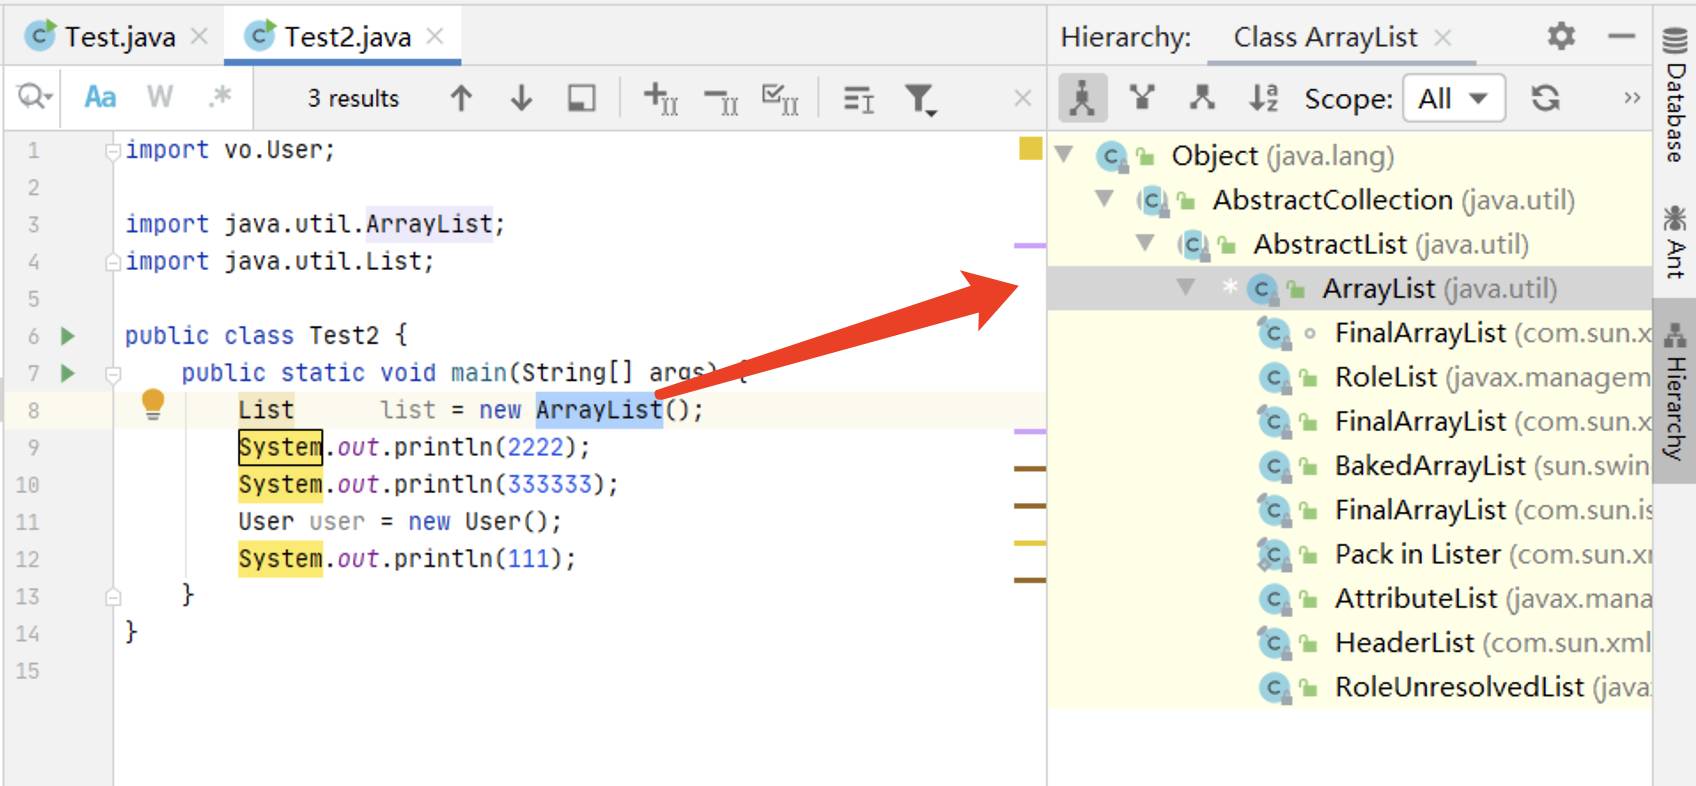Click line number 11 in gutter
The image size is (1696, 786).
click(x=28, y=522)
